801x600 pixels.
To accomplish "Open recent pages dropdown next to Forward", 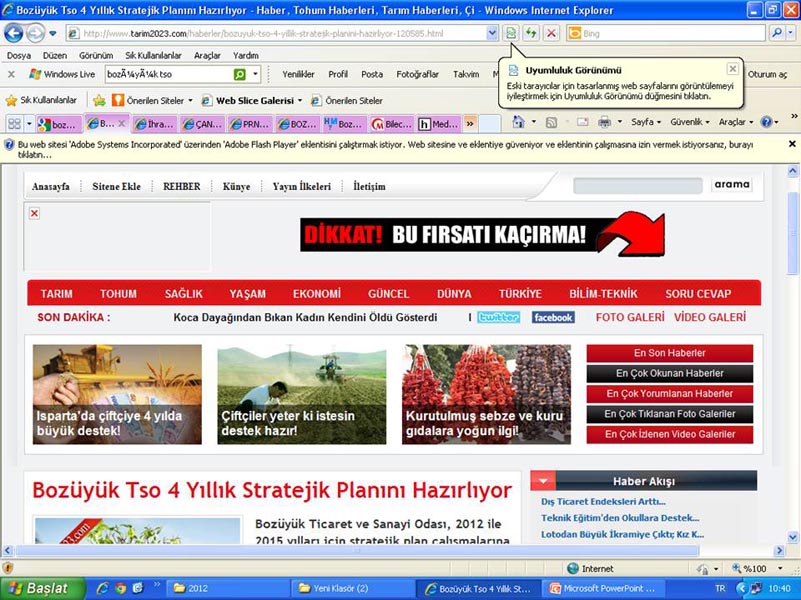I will (x=53, y=34).
